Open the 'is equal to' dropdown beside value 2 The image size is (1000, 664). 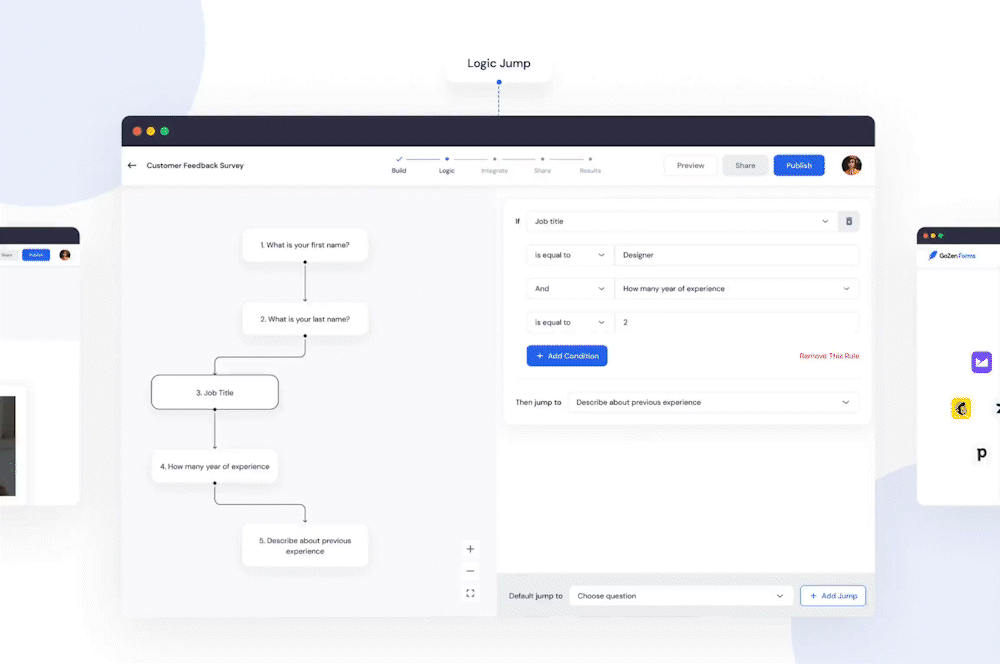coord(569,322)
